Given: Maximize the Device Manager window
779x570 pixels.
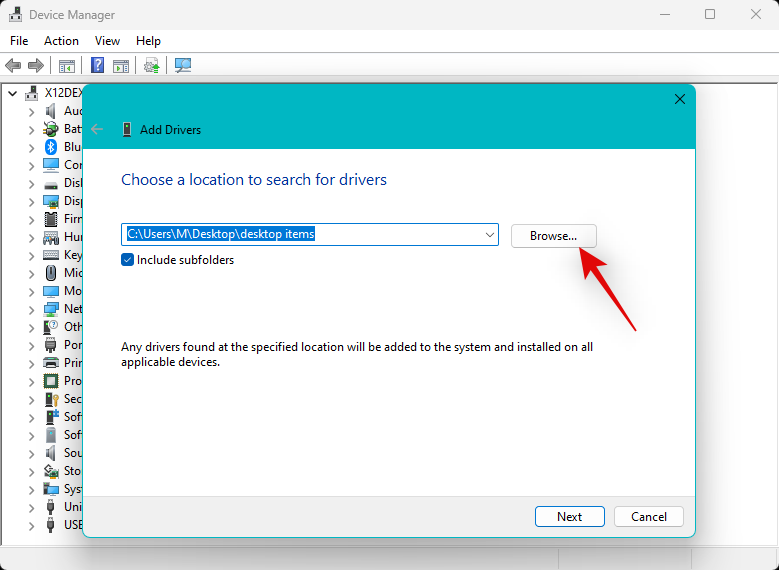Looking at the screenshot, I should [x=710, y=14].
